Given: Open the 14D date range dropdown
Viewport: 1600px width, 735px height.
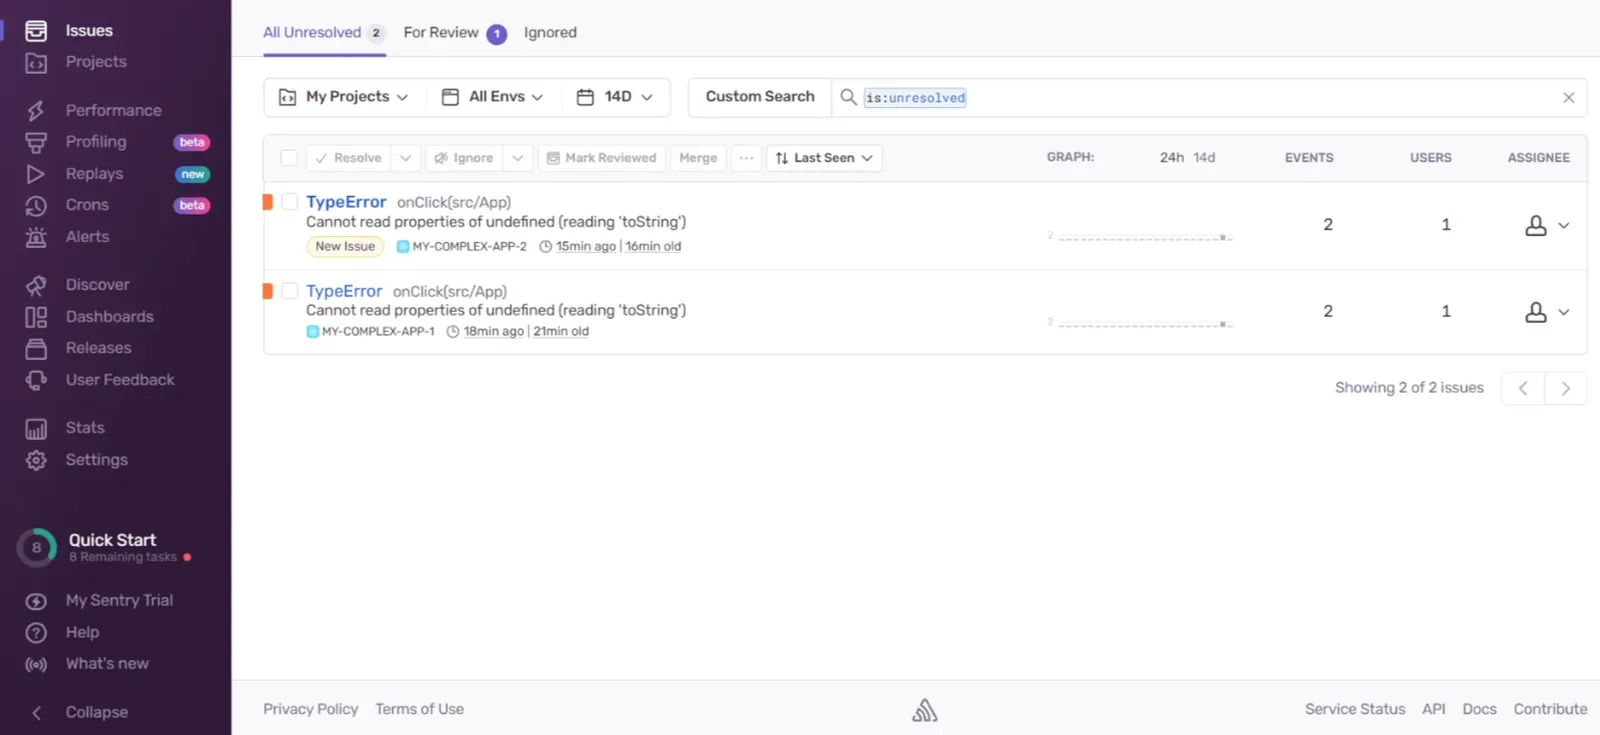Looking at the screenshot, I should [x=615, y=97].
